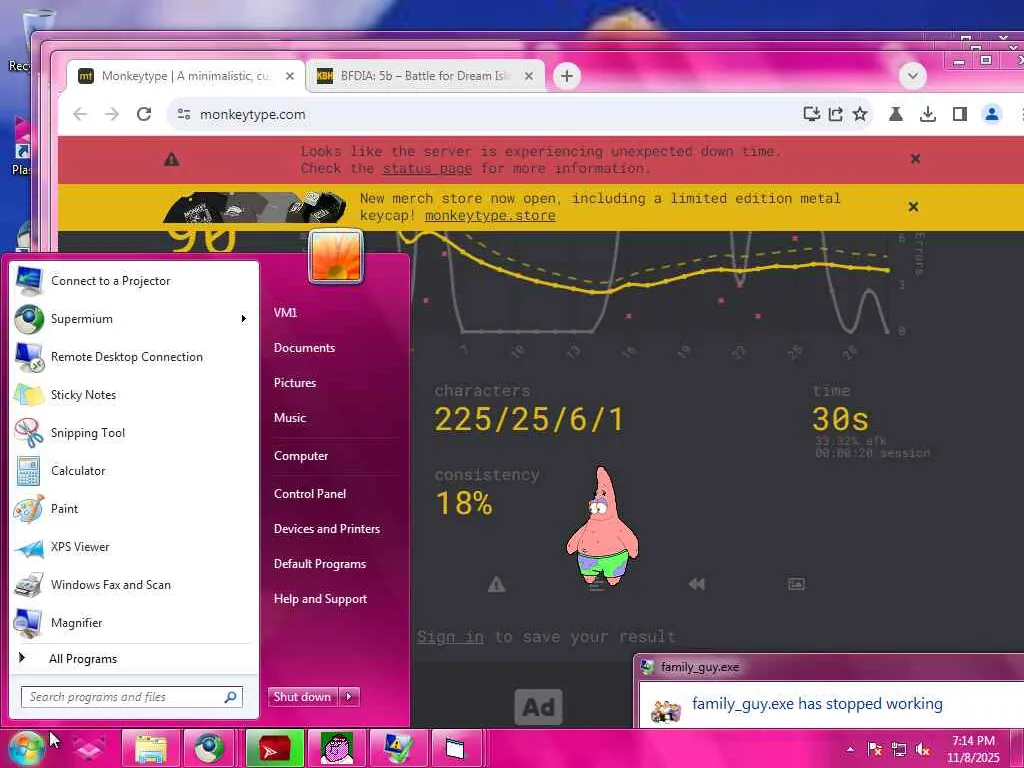1024x768 pixels.
Task: Show hidden tray icons arrow
Action: [x=850, y=749]
